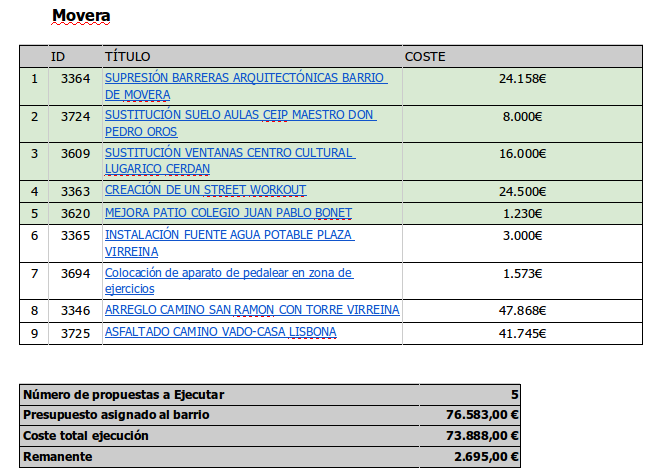Screen dimensions: 654x475
Task: Follow the Sustitución Ventanas Centro Cultural link
Action: pos(229,153)
